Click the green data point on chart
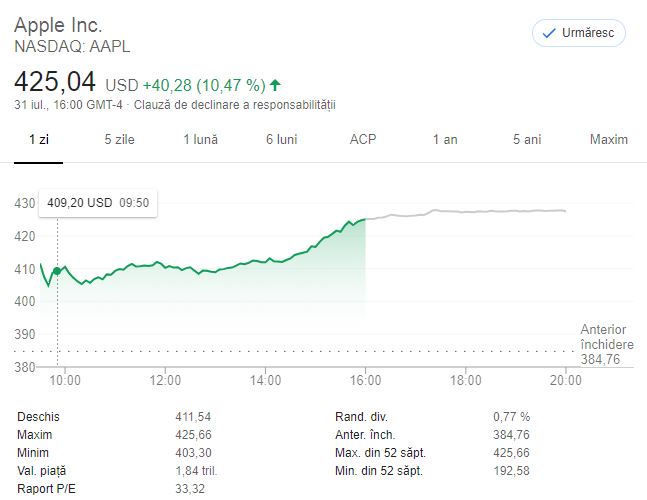 [57, 271]
